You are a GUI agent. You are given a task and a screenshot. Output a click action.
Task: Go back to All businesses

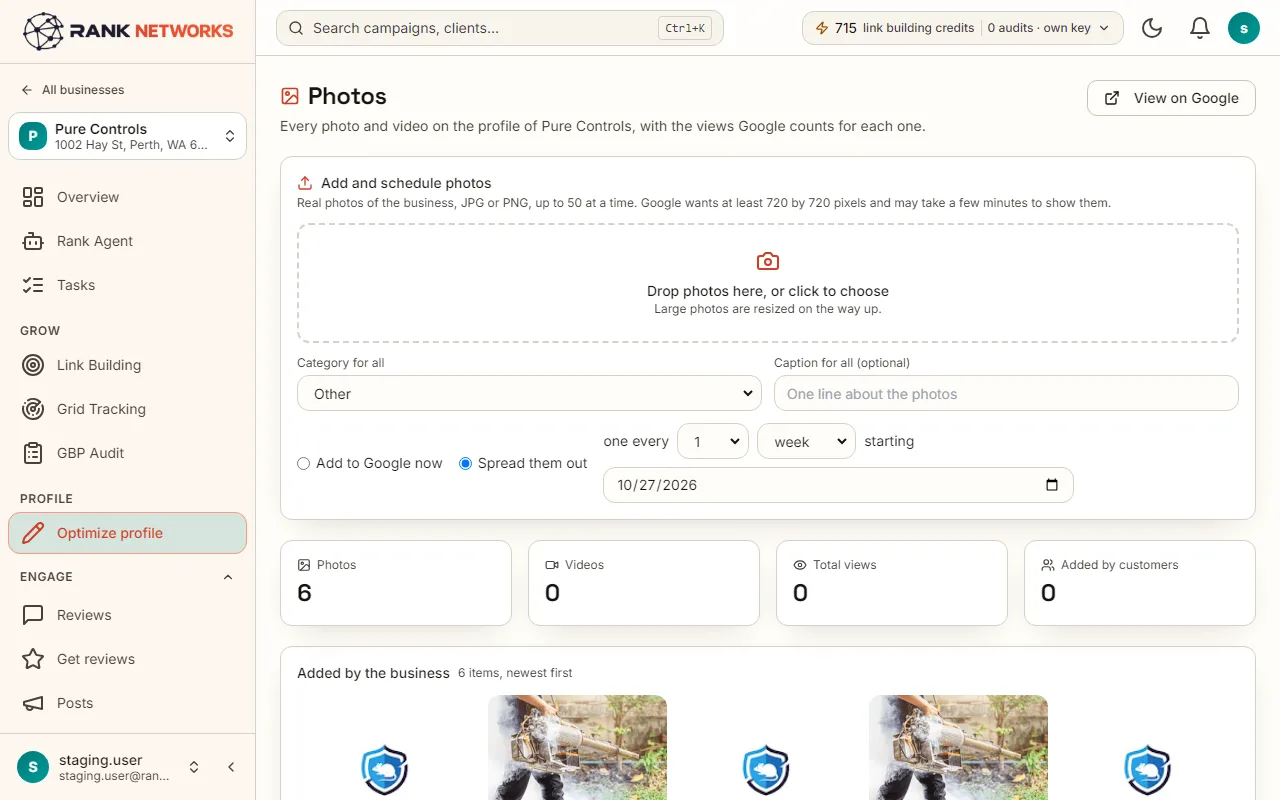pyautogui.click(x=73, y=90)
